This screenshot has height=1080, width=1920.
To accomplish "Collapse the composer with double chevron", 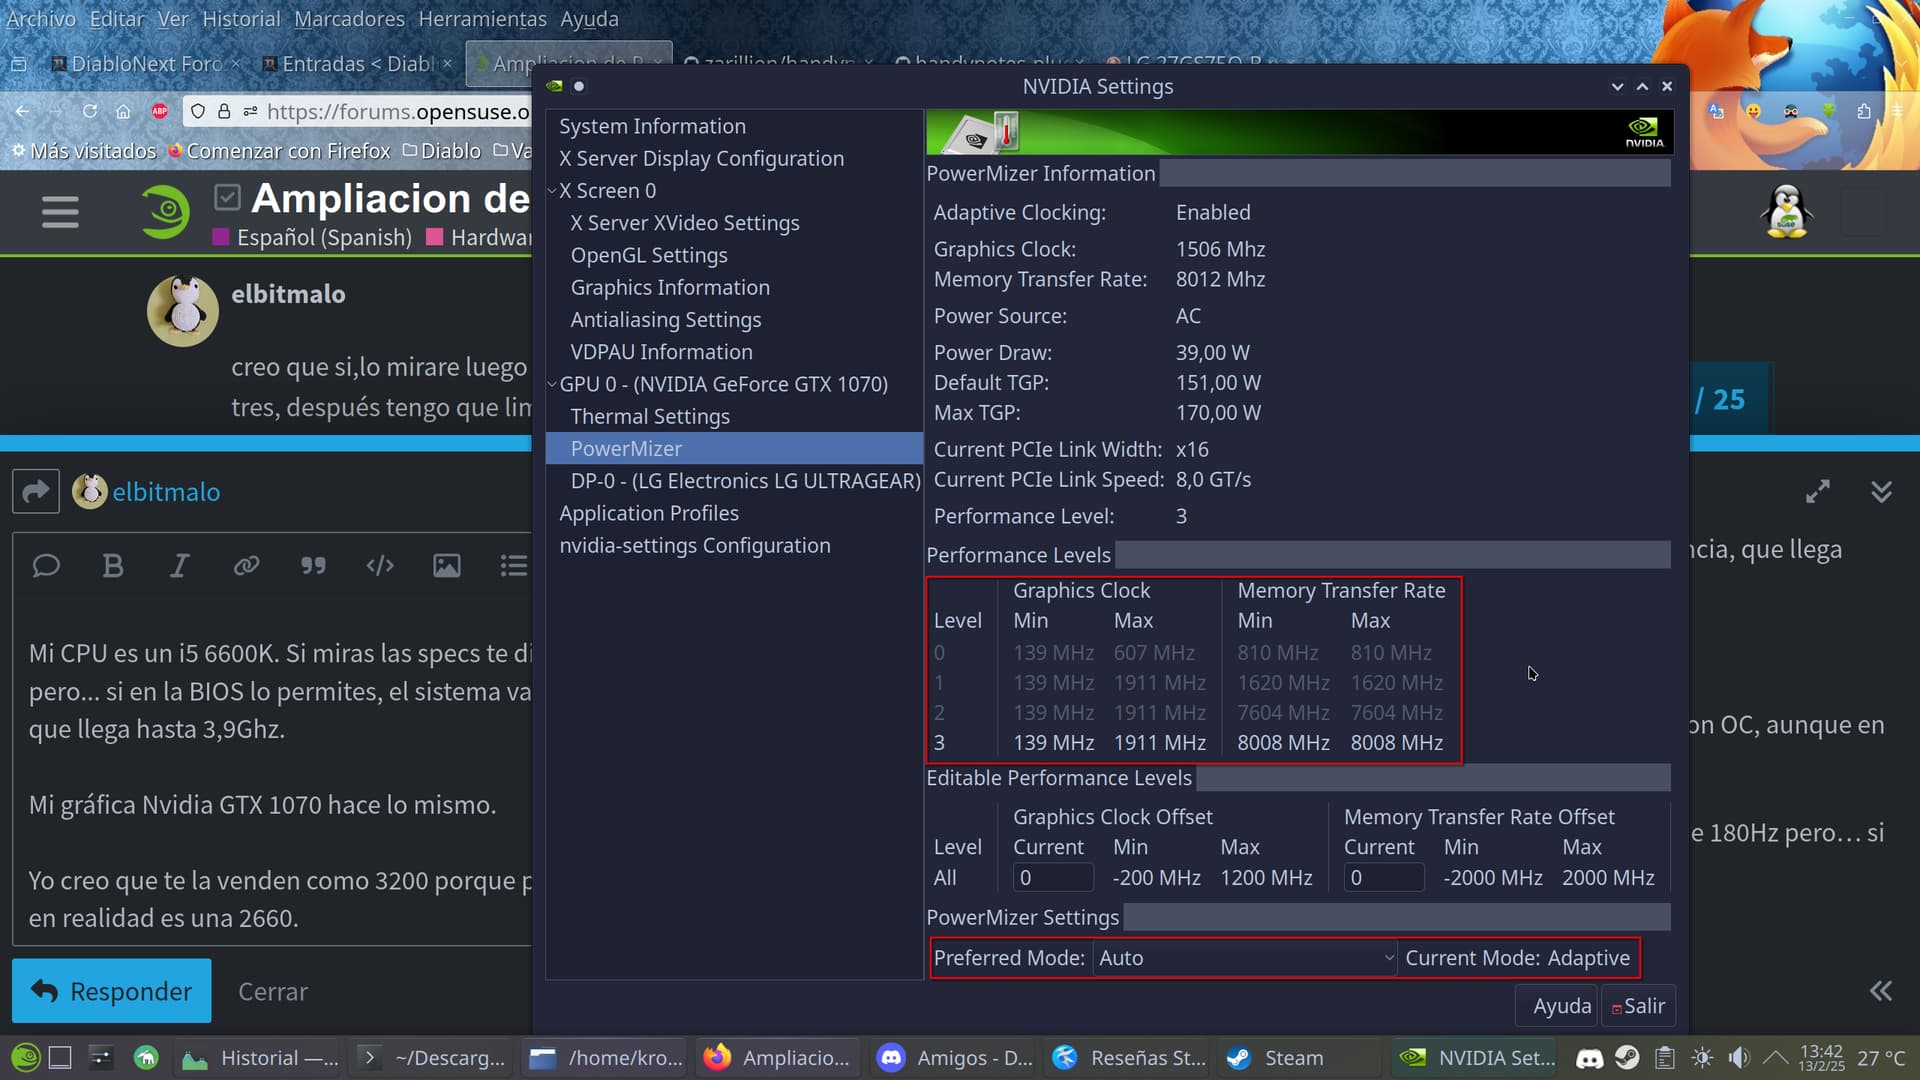I will (x=1881, y=491).
